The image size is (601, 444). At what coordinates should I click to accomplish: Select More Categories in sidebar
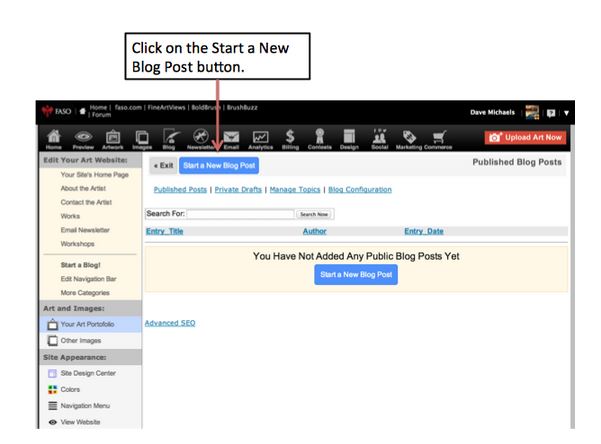[x=85, y=293]
